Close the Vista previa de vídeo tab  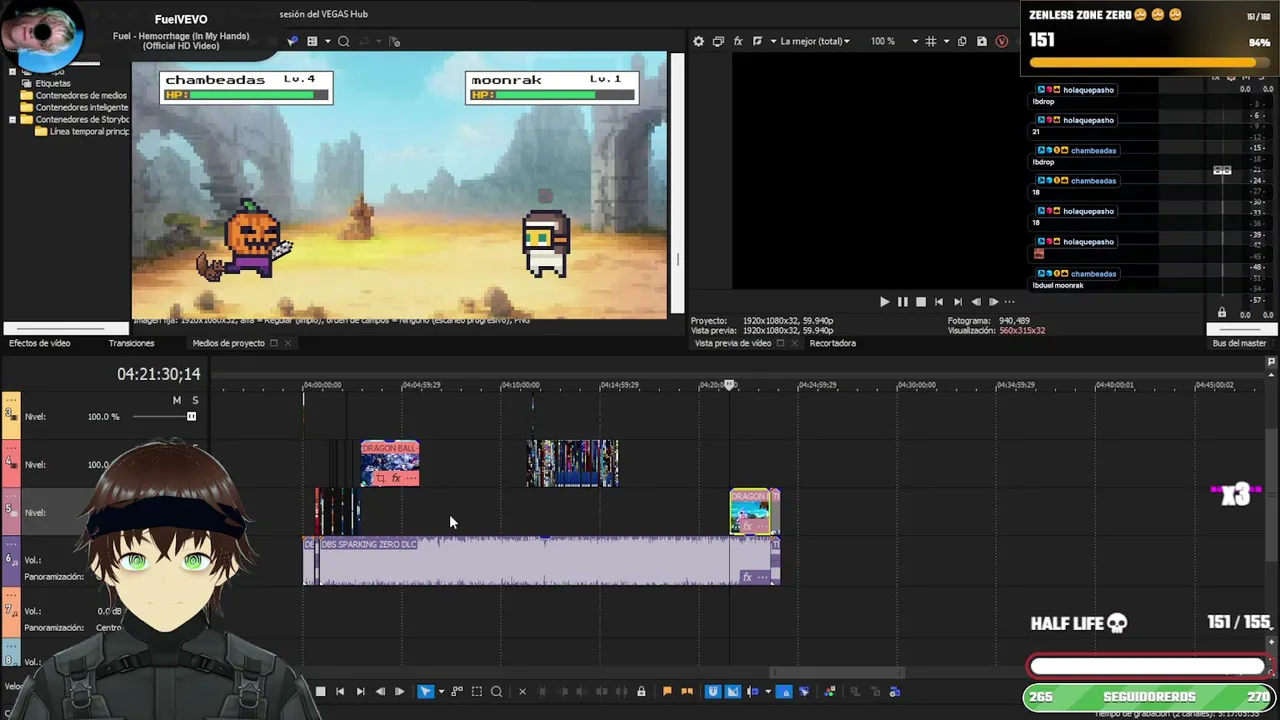coord(794,343)
